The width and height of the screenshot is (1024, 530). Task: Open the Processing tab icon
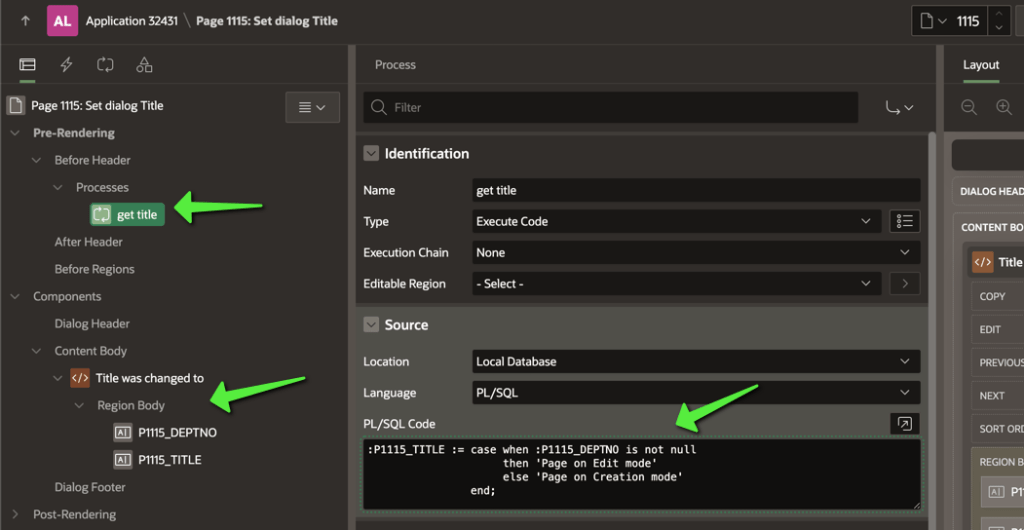tap(105, 65)
